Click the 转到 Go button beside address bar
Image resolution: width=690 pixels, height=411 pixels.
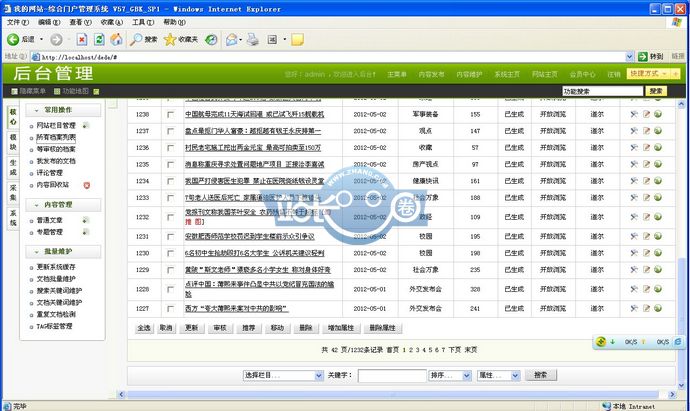coord(650,57)
